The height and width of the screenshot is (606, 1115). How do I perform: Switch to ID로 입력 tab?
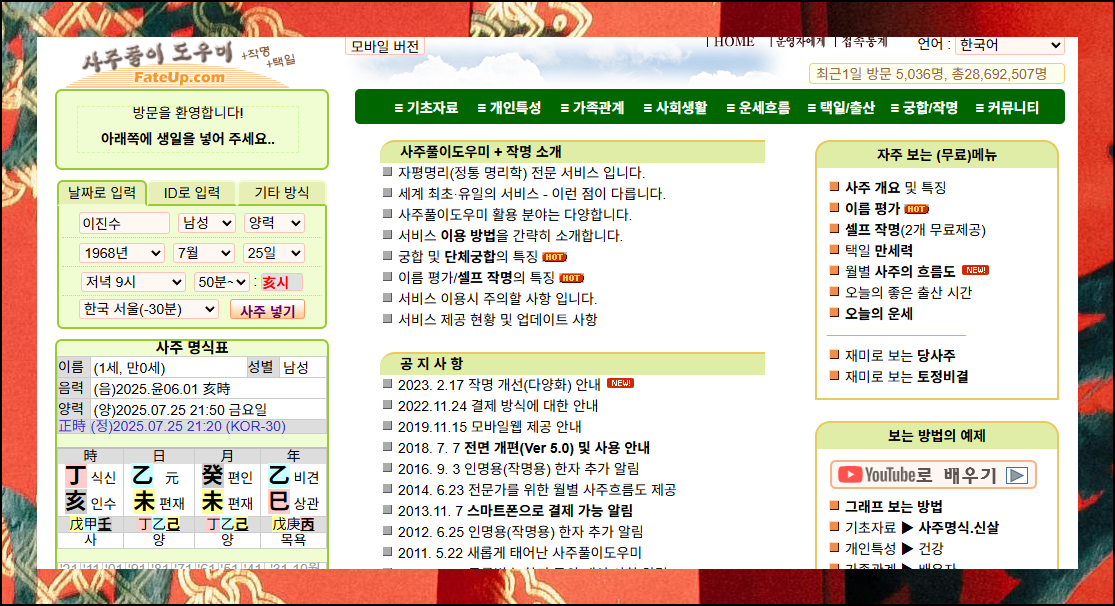coord(192,193)
